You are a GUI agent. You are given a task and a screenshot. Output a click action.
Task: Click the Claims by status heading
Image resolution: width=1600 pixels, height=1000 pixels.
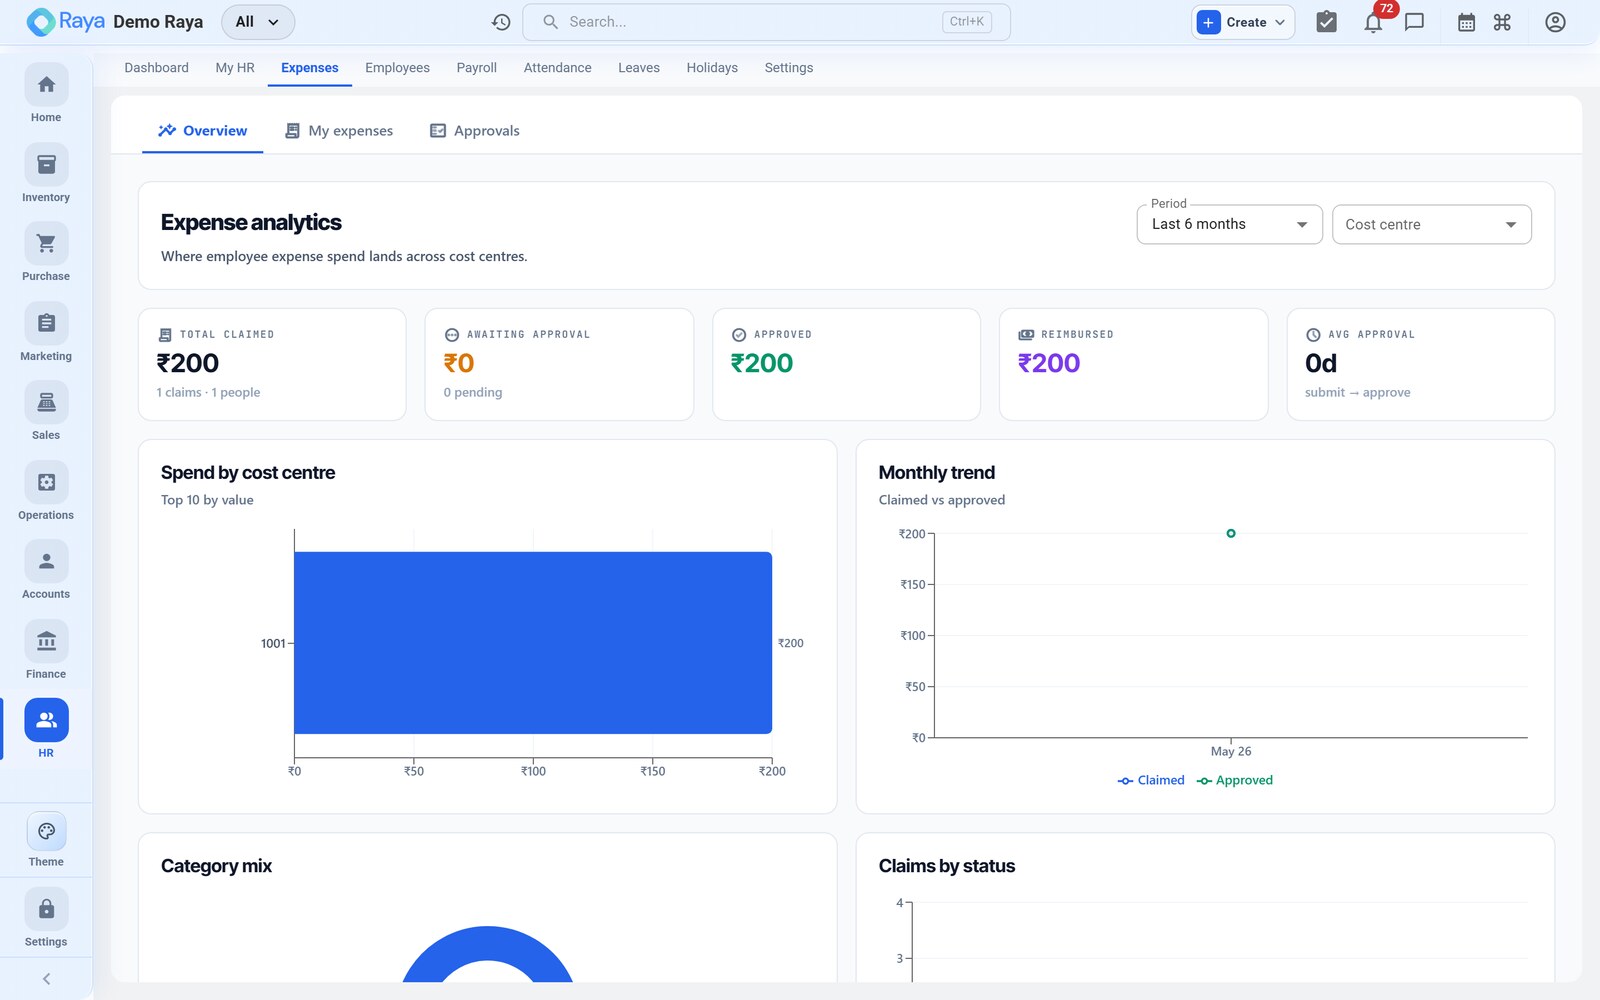[x=947, y=866]
